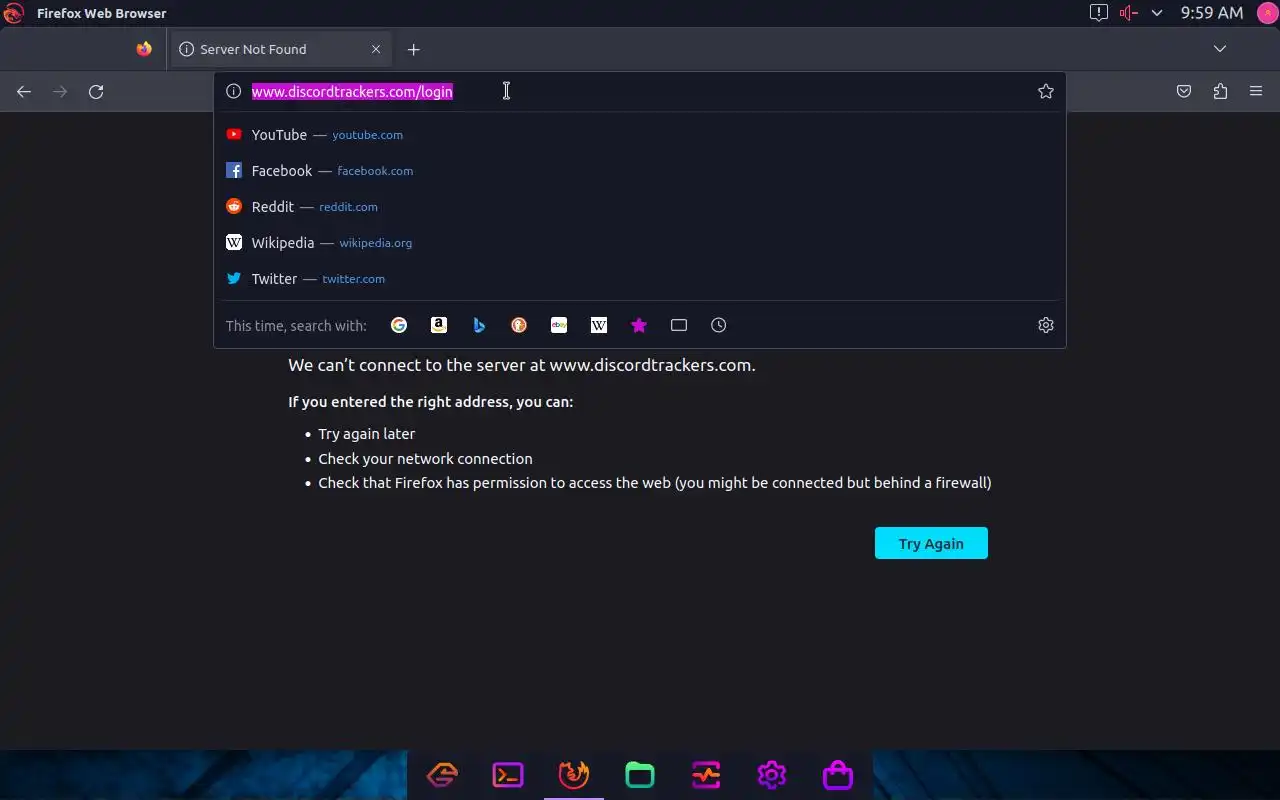Search with eBay this time
The image size is (1280, 800).
click(x=559, y=325)
